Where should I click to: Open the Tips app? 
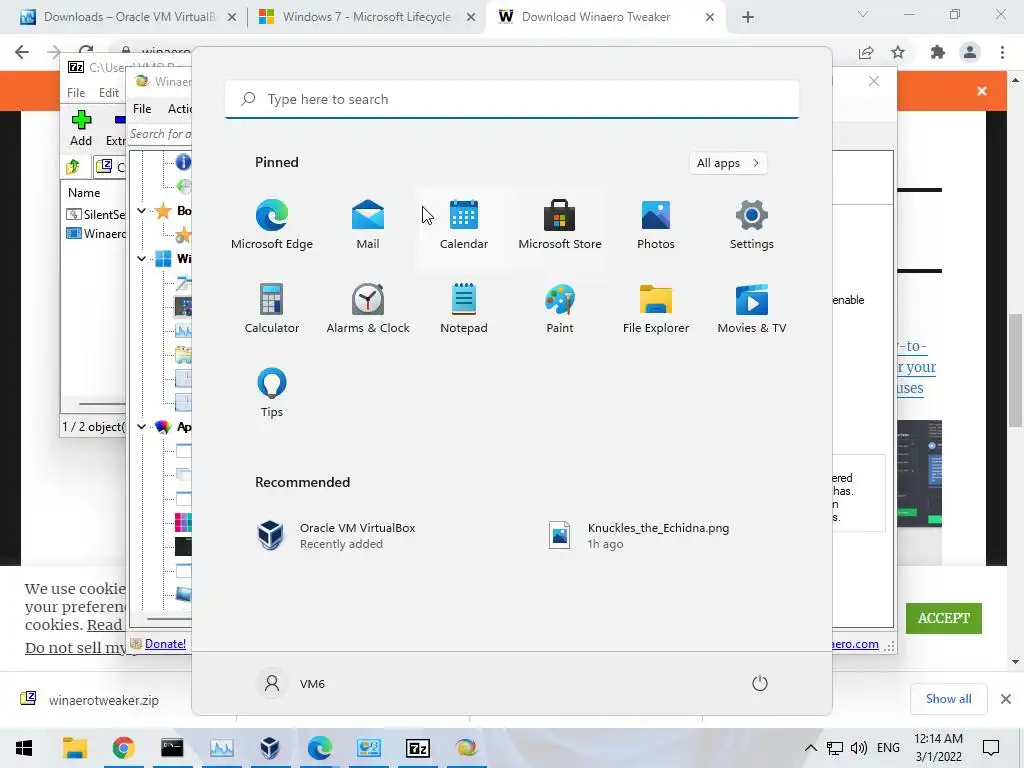pyautogui.click(x=272, y=392)
